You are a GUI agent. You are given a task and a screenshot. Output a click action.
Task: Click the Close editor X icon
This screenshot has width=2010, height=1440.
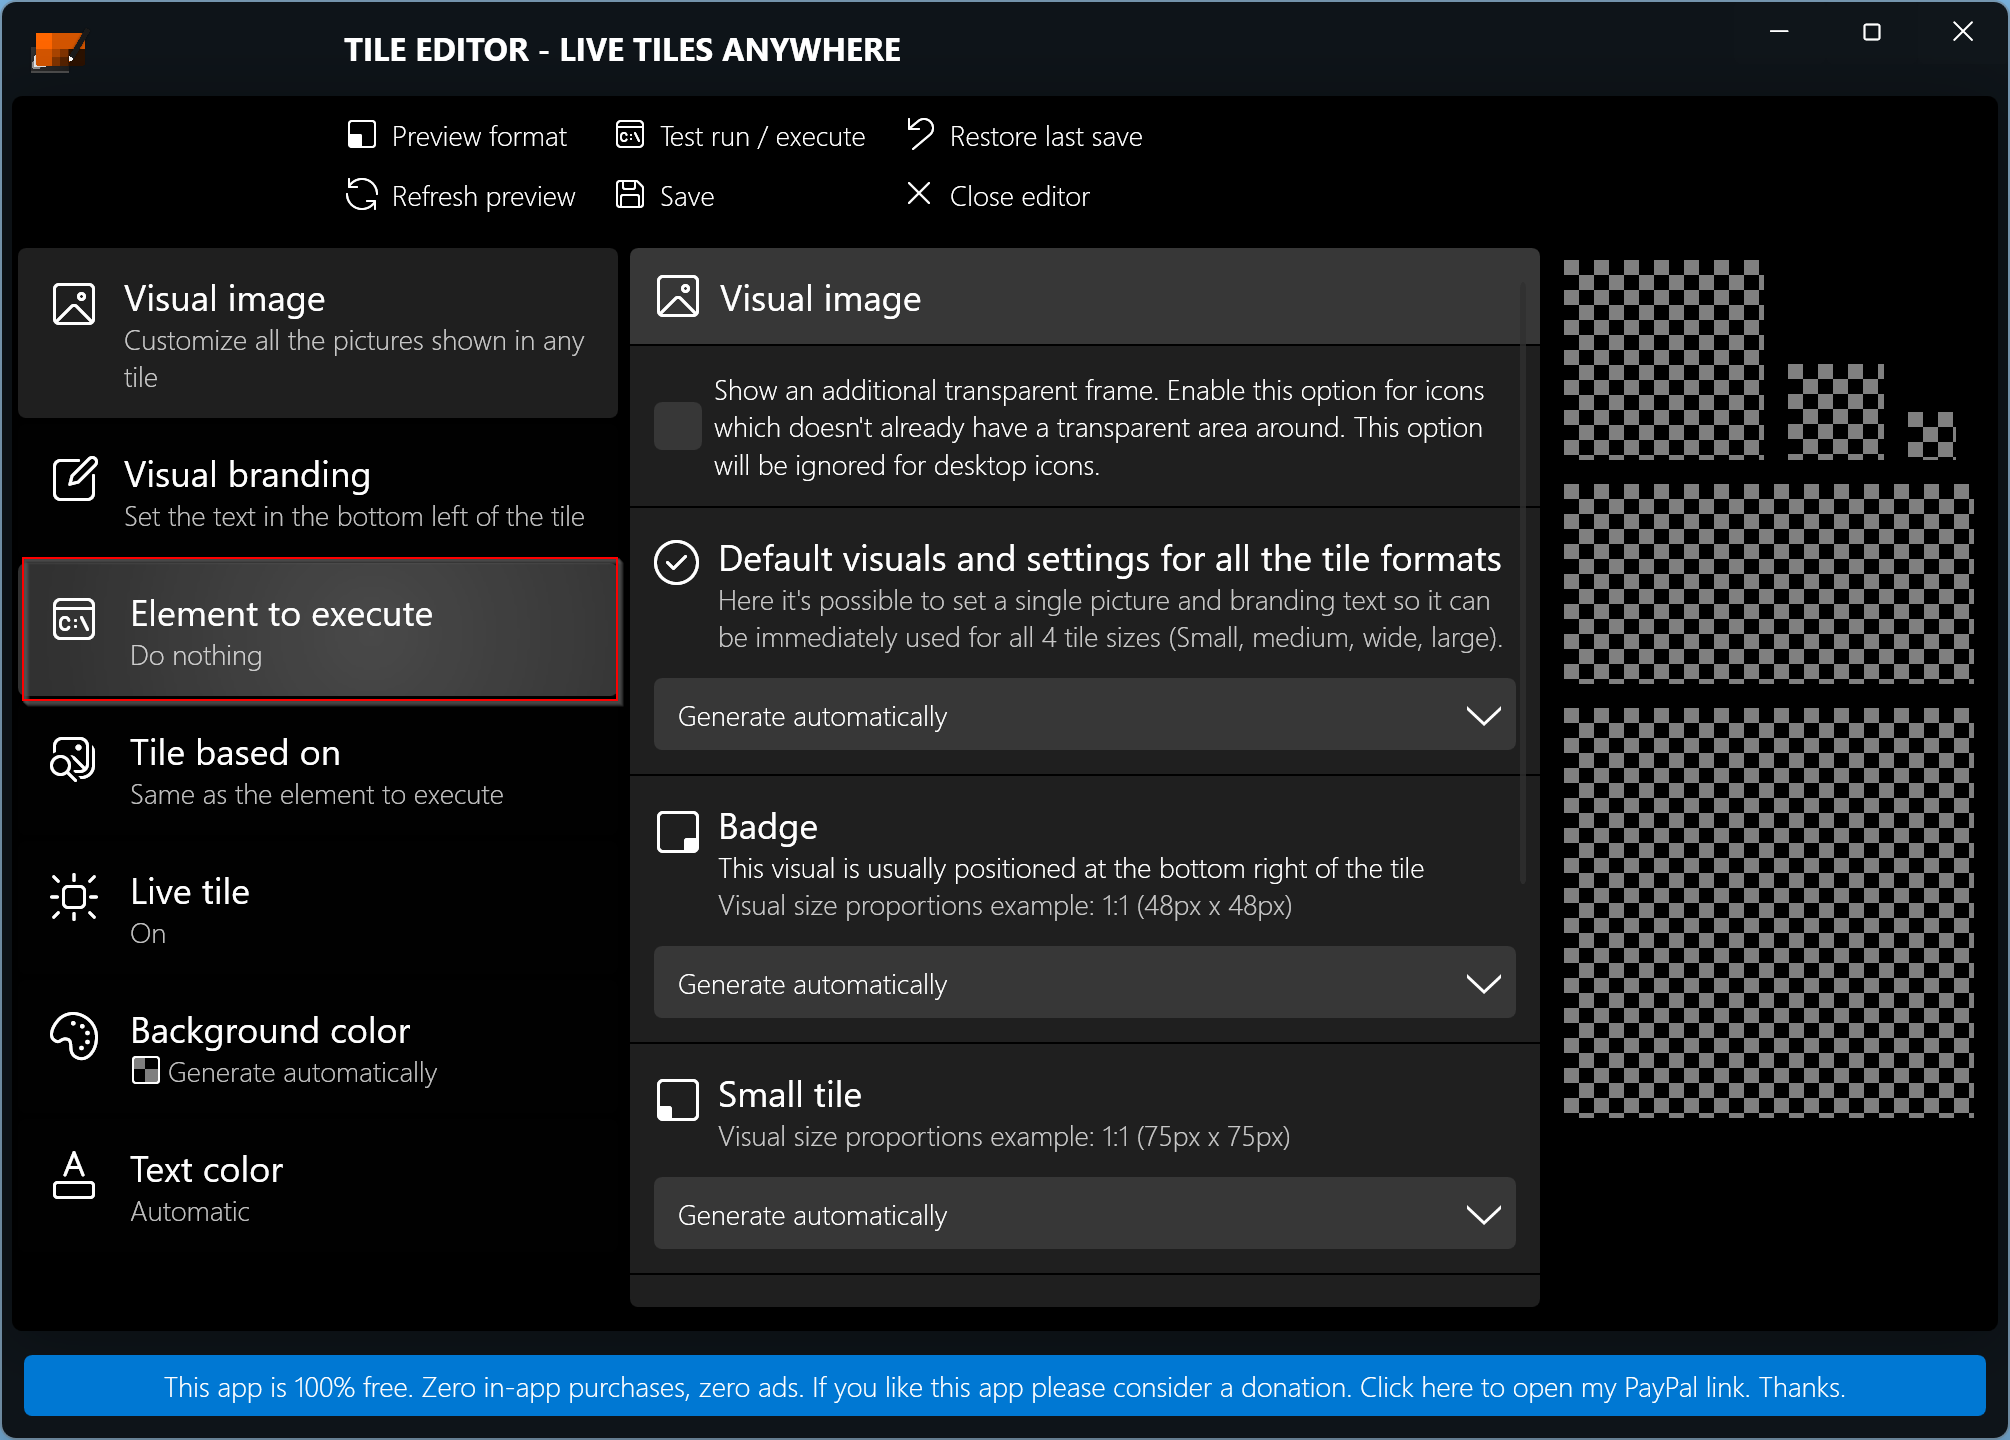coord(919,193)
